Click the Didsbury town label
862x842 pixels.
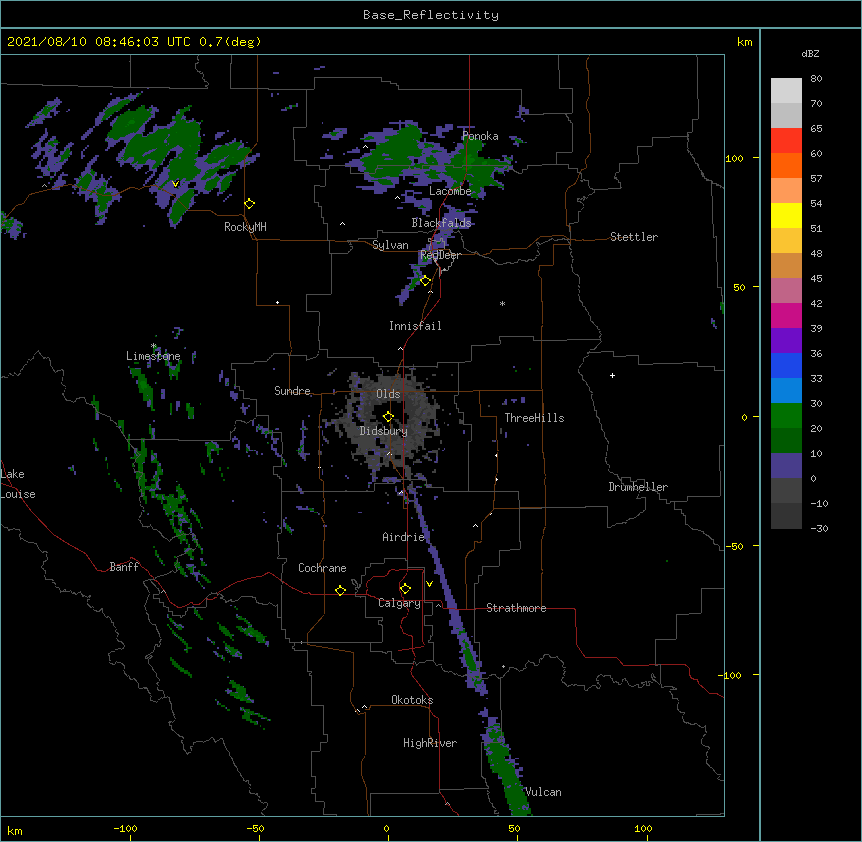point(384,431)
